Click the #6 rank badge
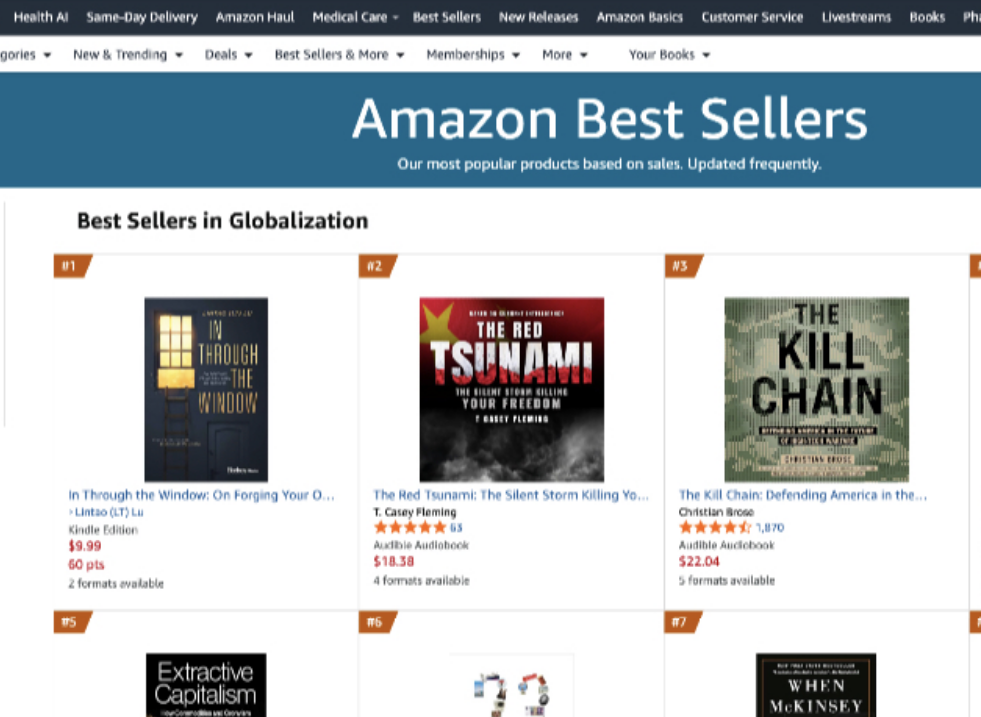981x717 pixels. coord(377,622)
